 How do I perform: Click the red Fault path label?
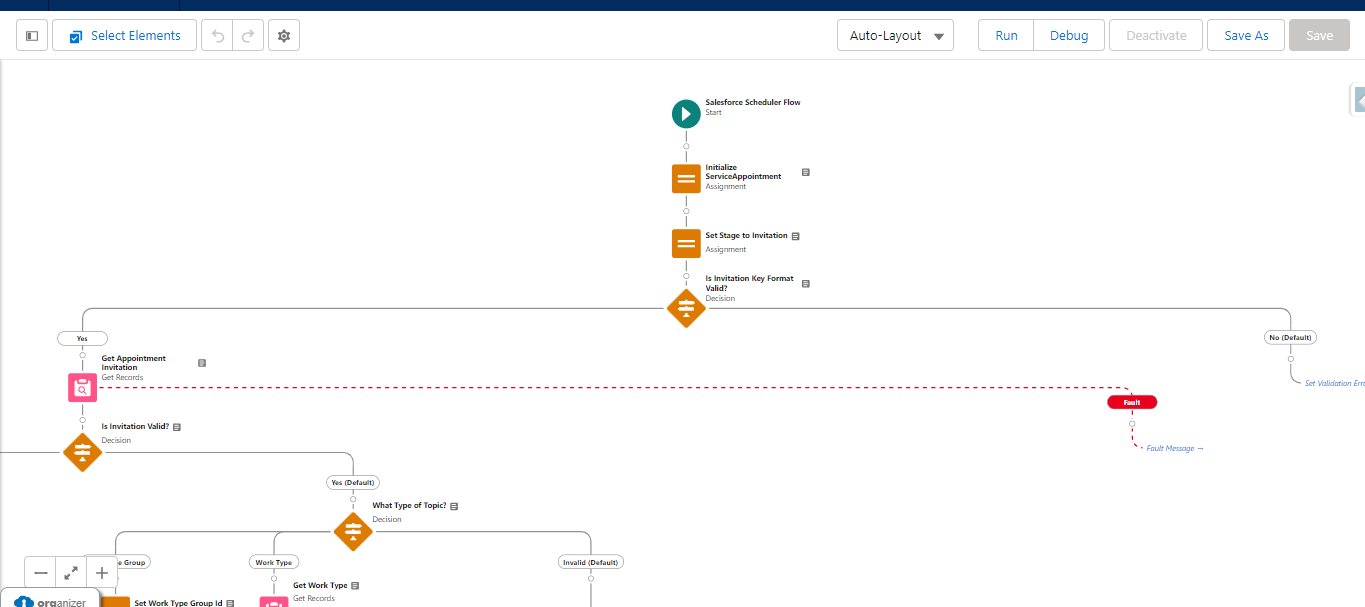[1132, 402]
